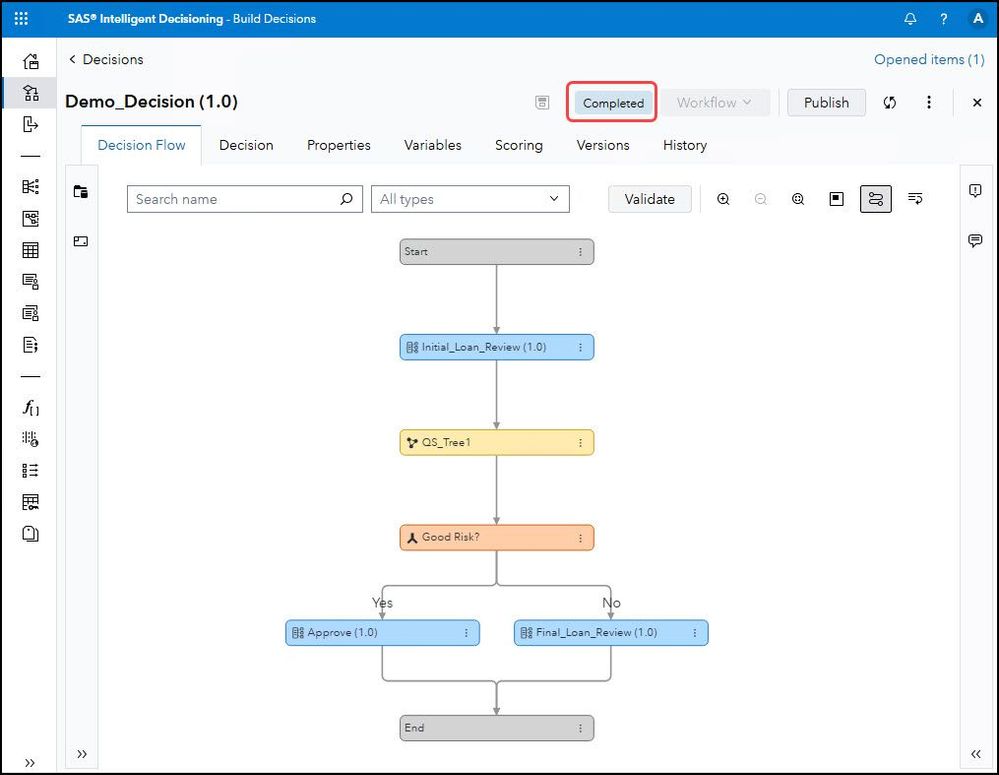Open Good Risk? node options menu
This screenshot has height=775, width=999.
pos(580,538)
